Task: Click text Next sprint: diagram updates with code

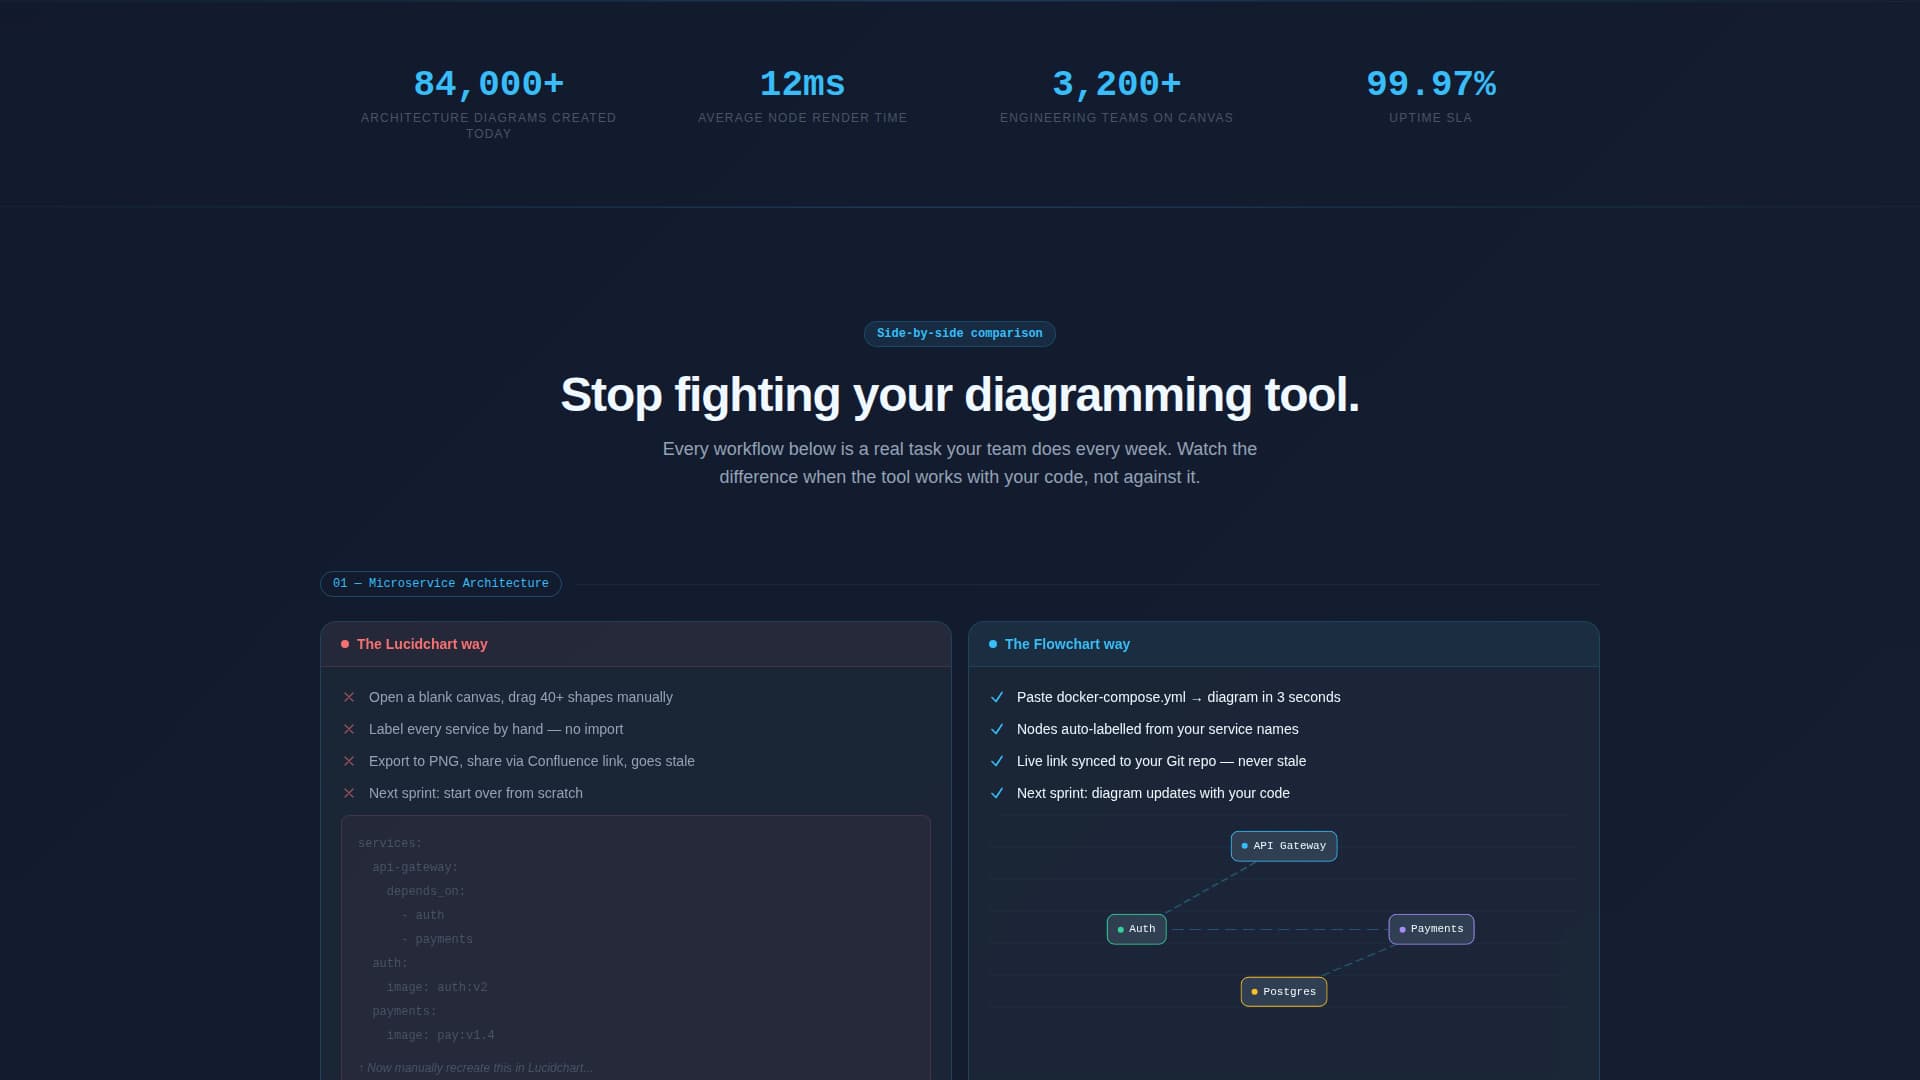Action: pyautogui.click(x=1153, y=793)
